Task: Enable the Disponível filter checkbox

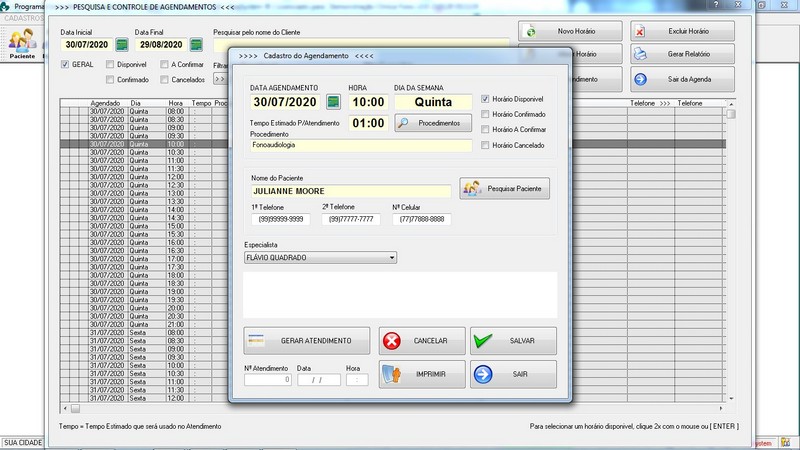Action: coord(110,64)
